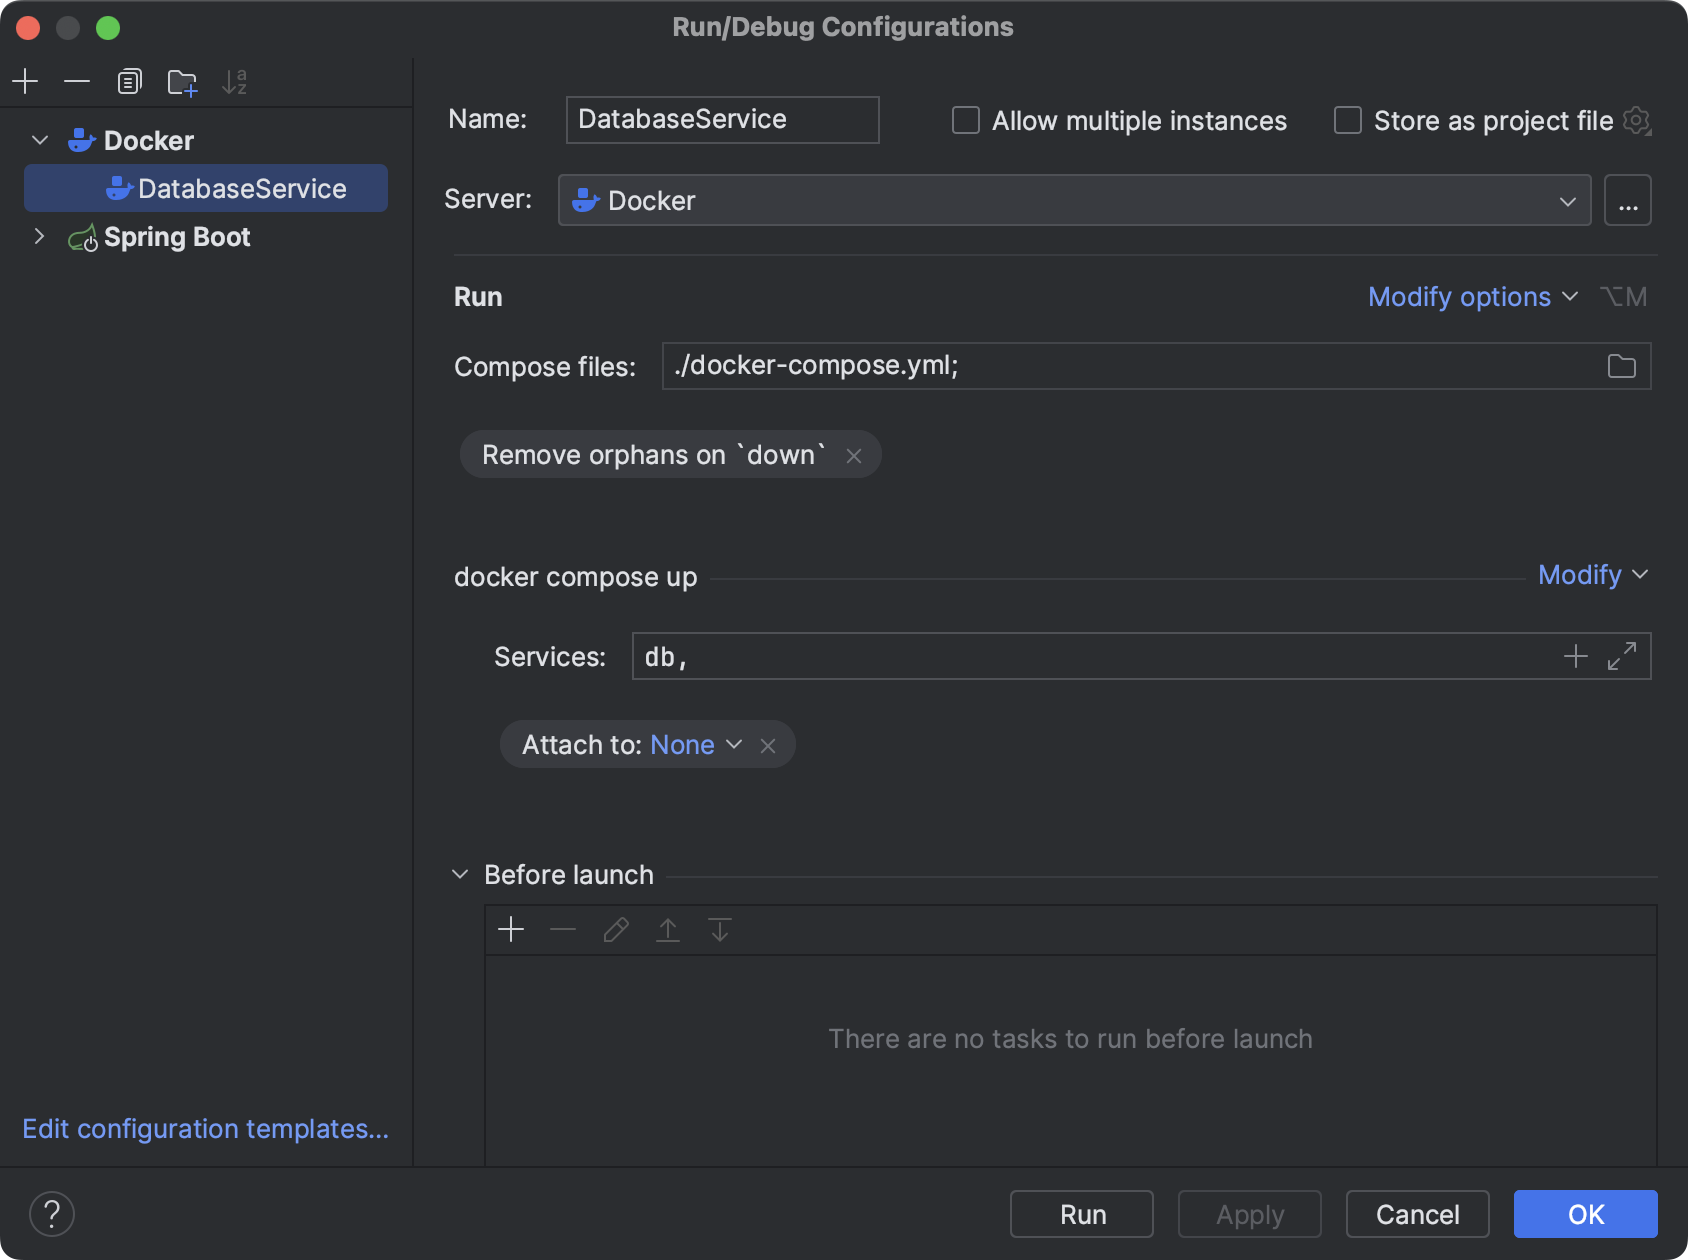This screenshot has width=1688, height=1260.
Task: Open the Help question mark
Action: point(53,1214)
